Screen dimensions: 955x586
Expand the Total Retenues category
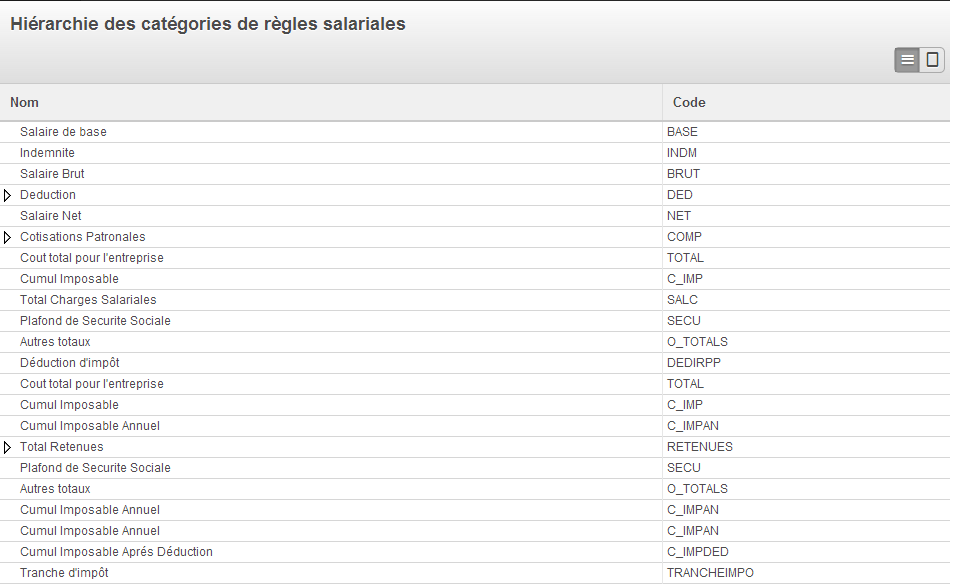[x=8, y=447]
